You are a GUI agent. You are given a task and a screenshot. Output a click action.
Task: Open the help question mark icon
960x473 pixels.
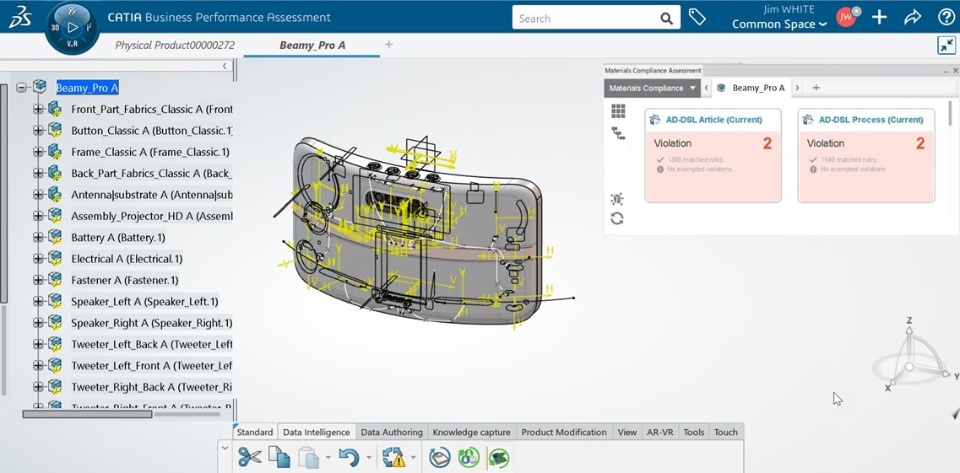[946, 17]
